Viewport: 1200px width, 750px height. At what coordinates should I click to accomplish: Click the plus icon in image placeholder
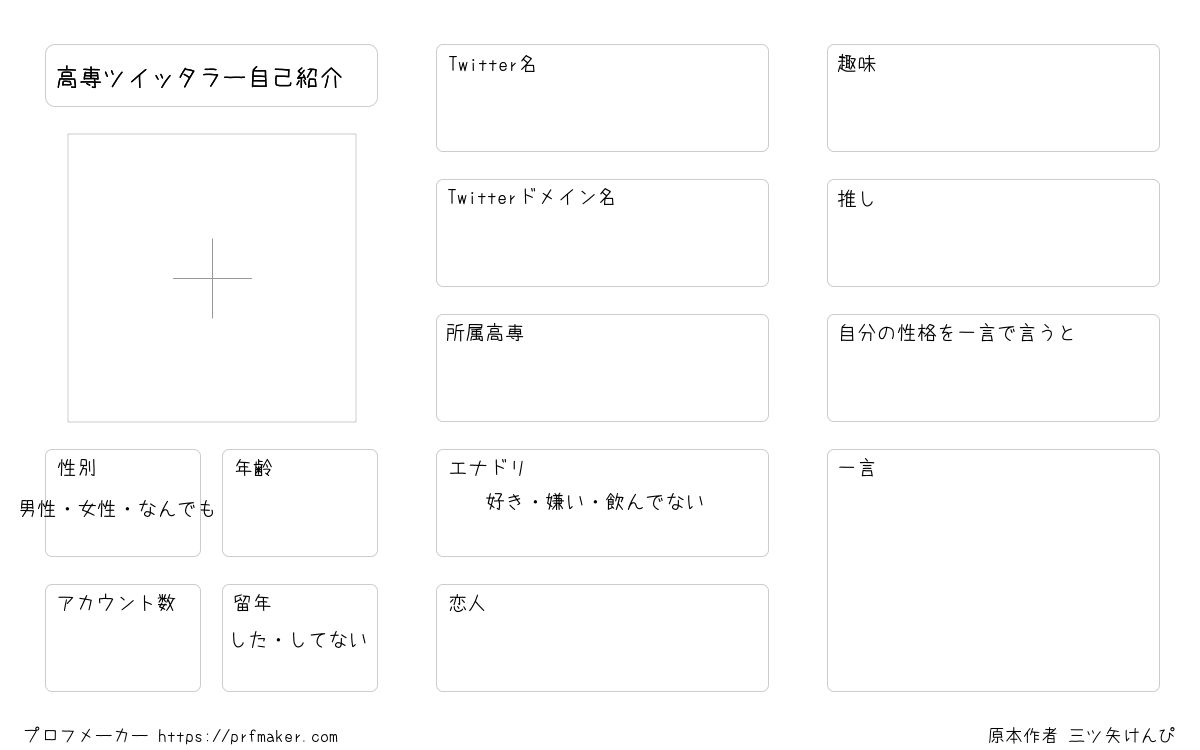pos(212,278)
